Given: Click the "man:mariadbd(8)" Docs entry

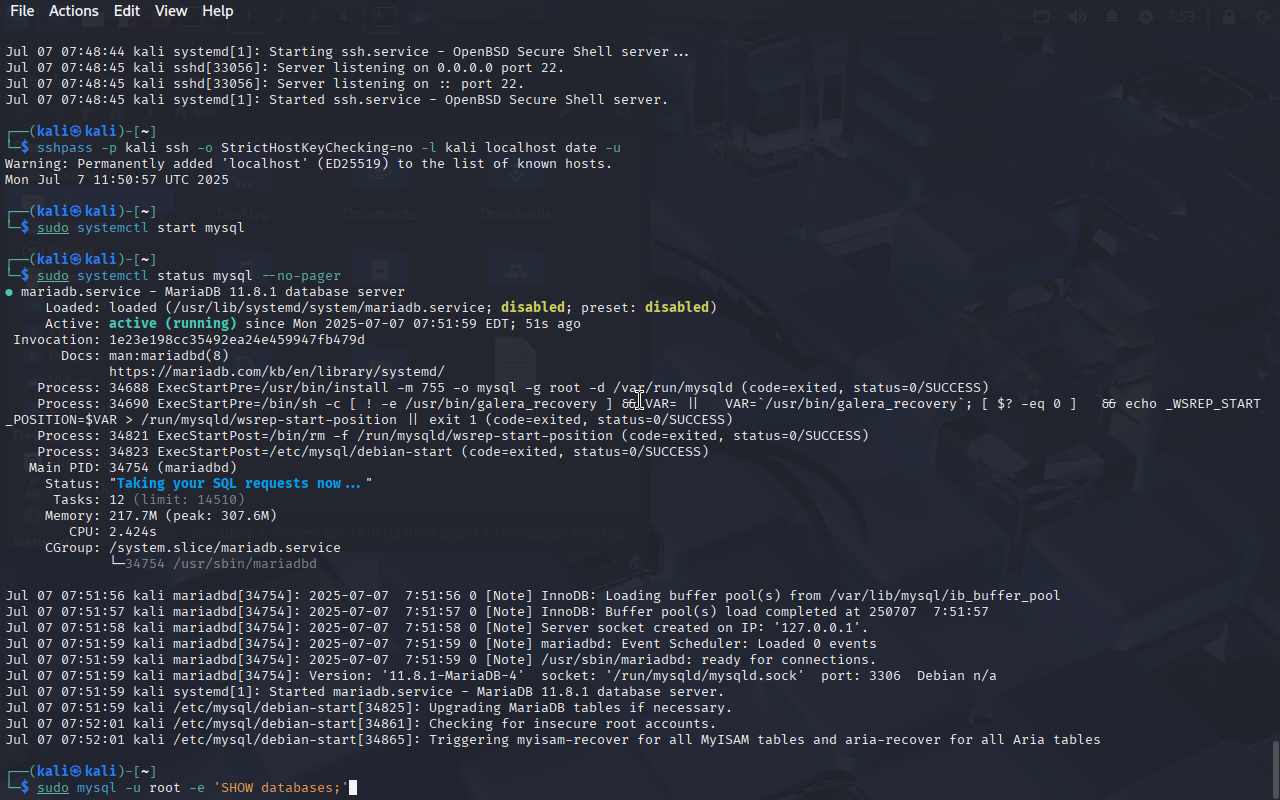Looking at the screenshot, I should pyautogui.click(x=169, y=356).
